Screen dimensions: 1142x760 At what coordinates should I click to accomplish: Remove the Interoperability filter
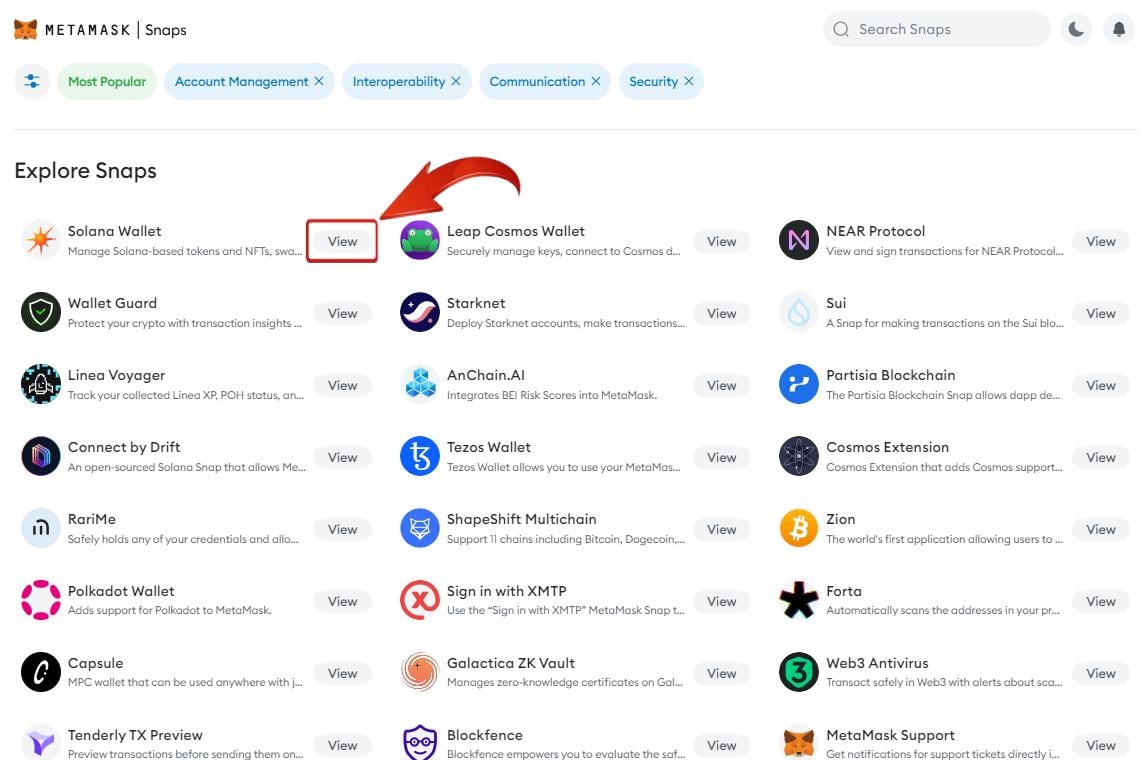[x=456, y=81]
